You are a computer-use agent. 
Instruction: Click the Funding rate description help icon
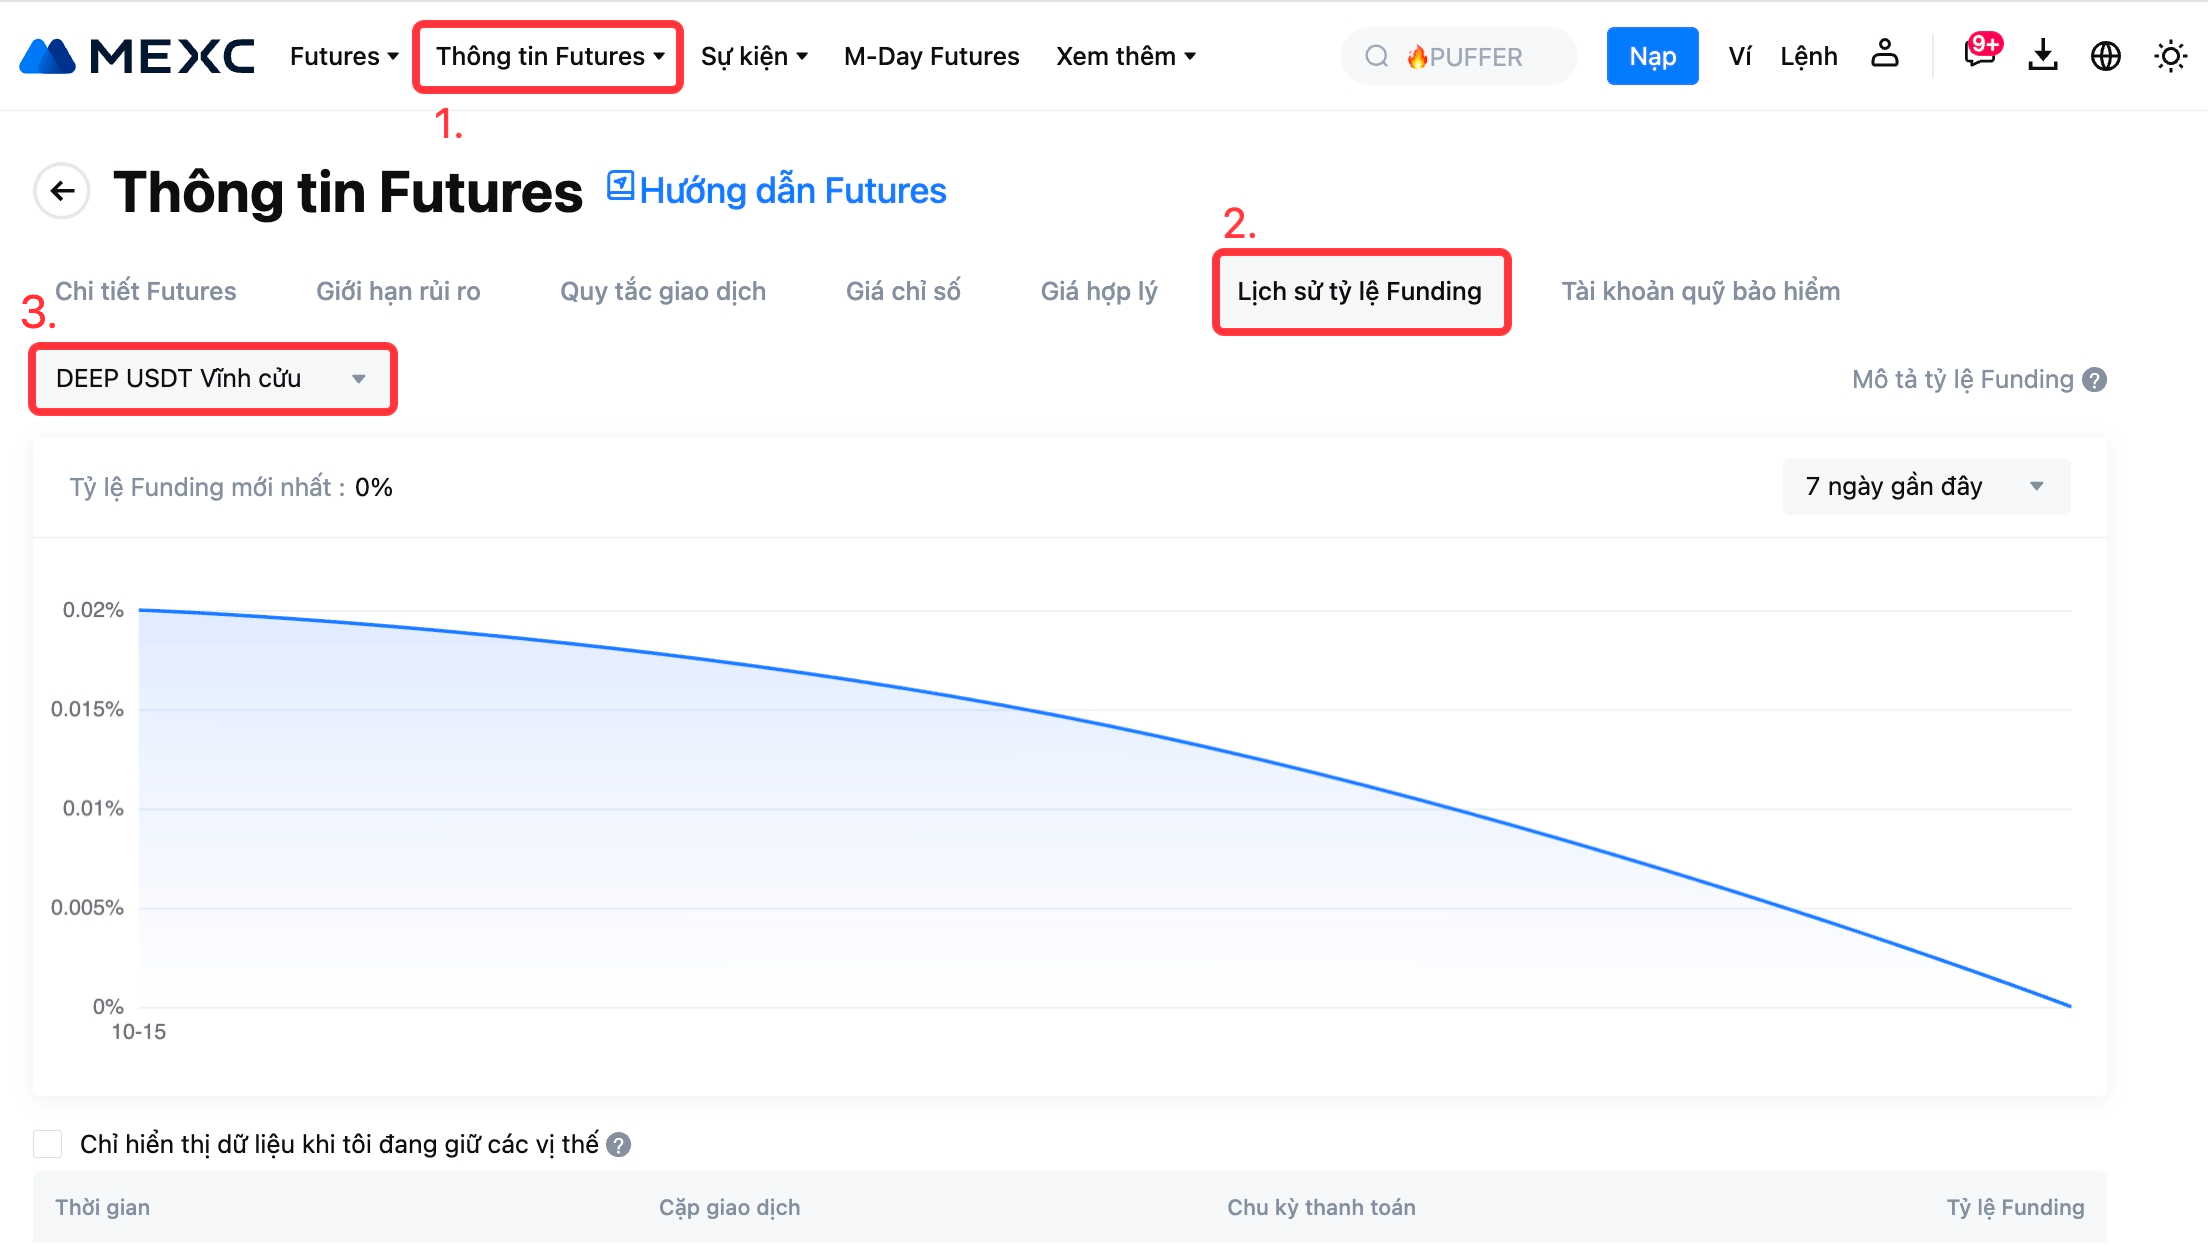pyautogui.click(x=2094, y=380)
